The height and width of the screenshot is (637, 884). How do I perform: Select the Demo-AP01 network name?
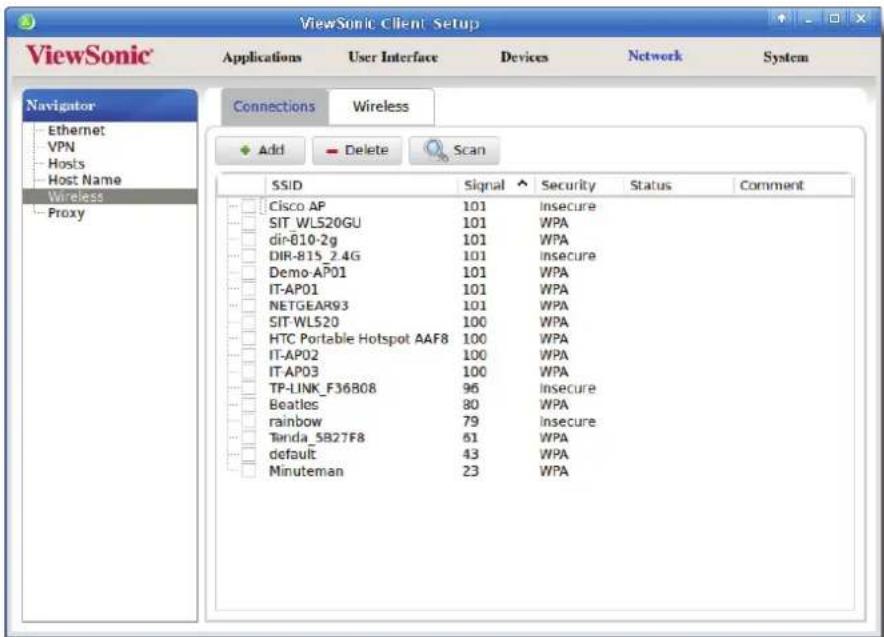point(308,273)
